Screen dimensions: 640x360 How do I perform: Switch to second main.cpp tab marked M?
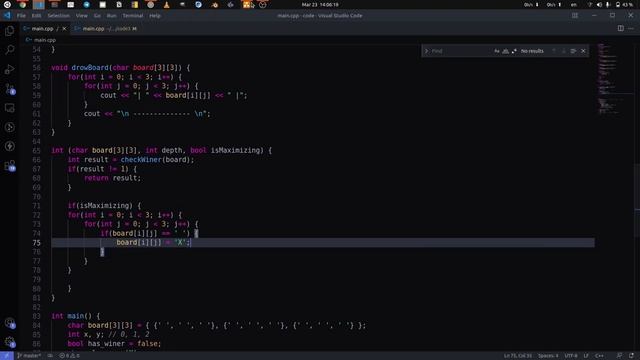[105, 29]
